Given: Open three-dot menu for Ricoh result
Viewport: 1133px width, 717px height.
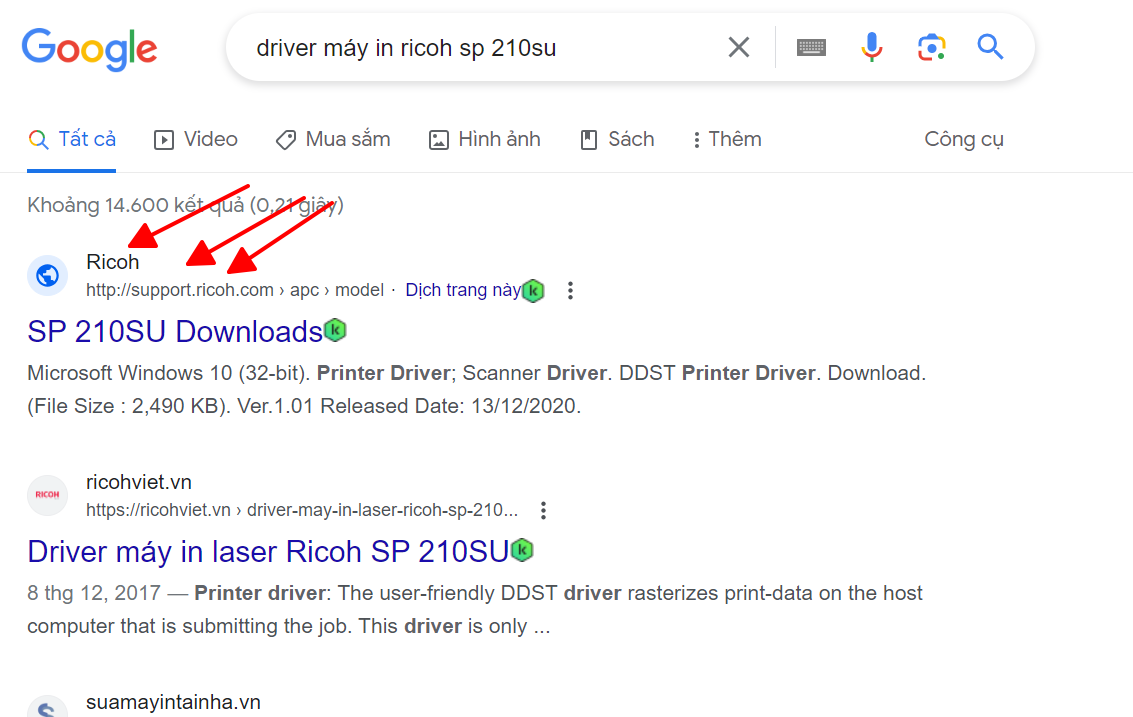Looking at the screenshot, I should (570, 291).
